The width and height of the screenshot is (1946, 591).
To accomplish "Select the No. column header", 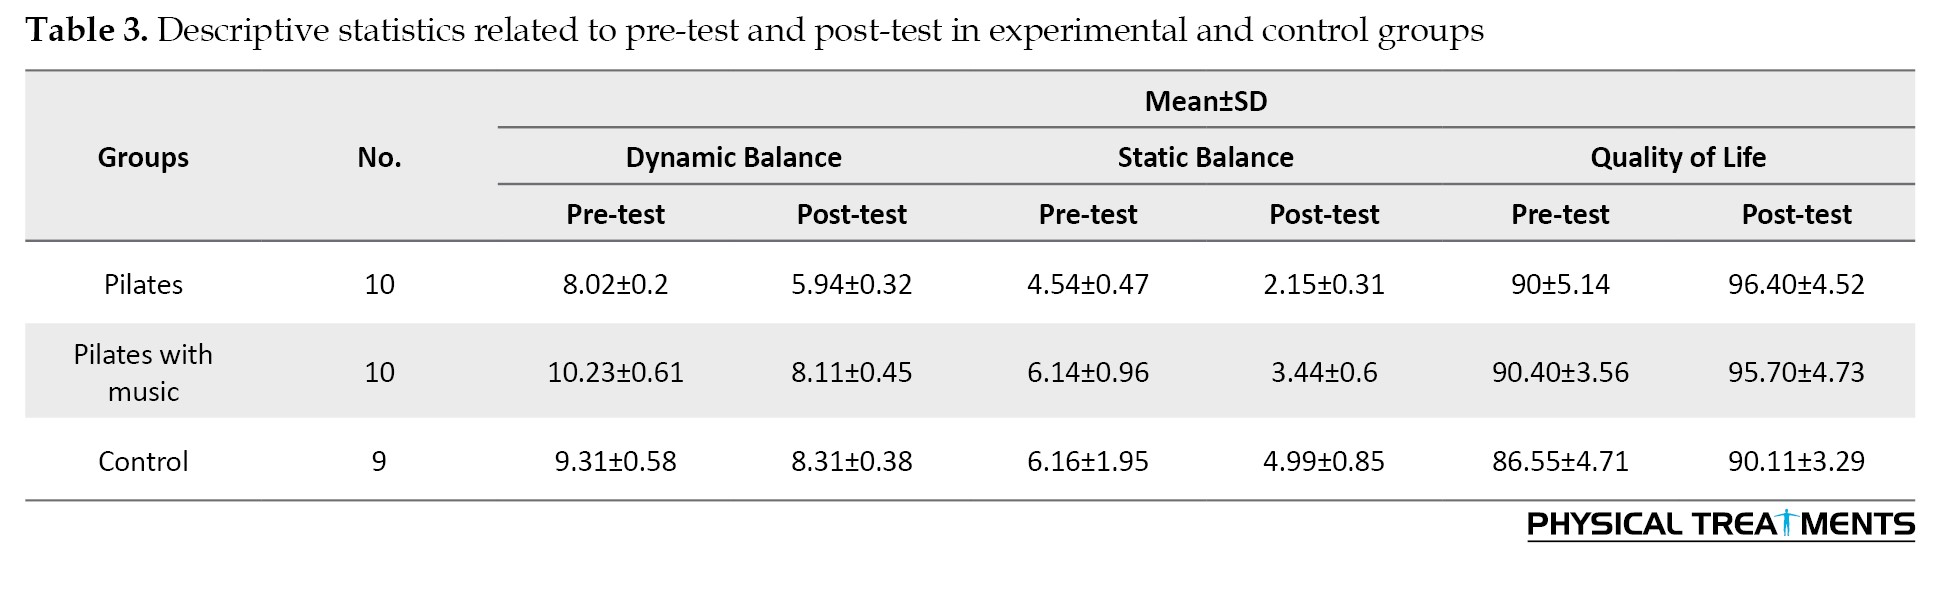I will 379,157.
